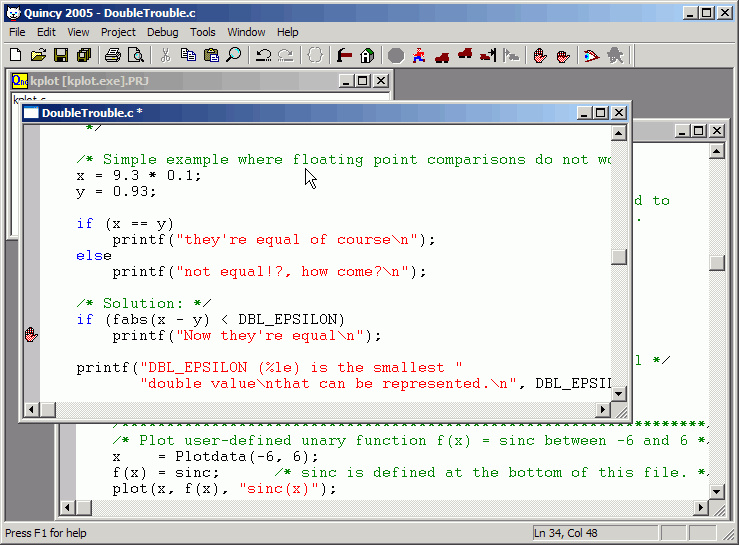
Task: Click the DoubleTrouble.c window title bar
Action: click(x=300, y=112)
